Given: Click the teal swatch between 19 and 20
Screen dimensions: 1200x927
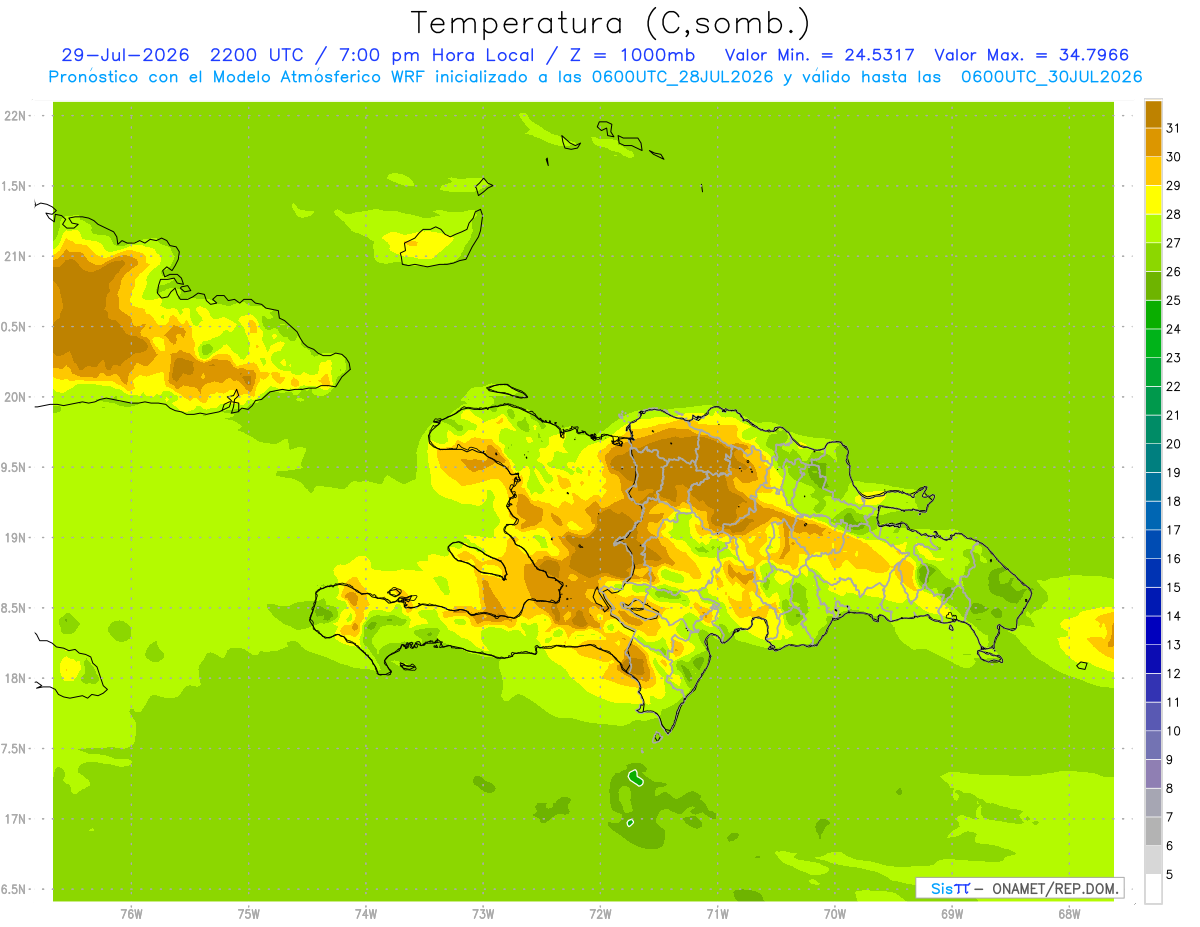Looking at the screenshot, I should click(x=1153, y=458).
